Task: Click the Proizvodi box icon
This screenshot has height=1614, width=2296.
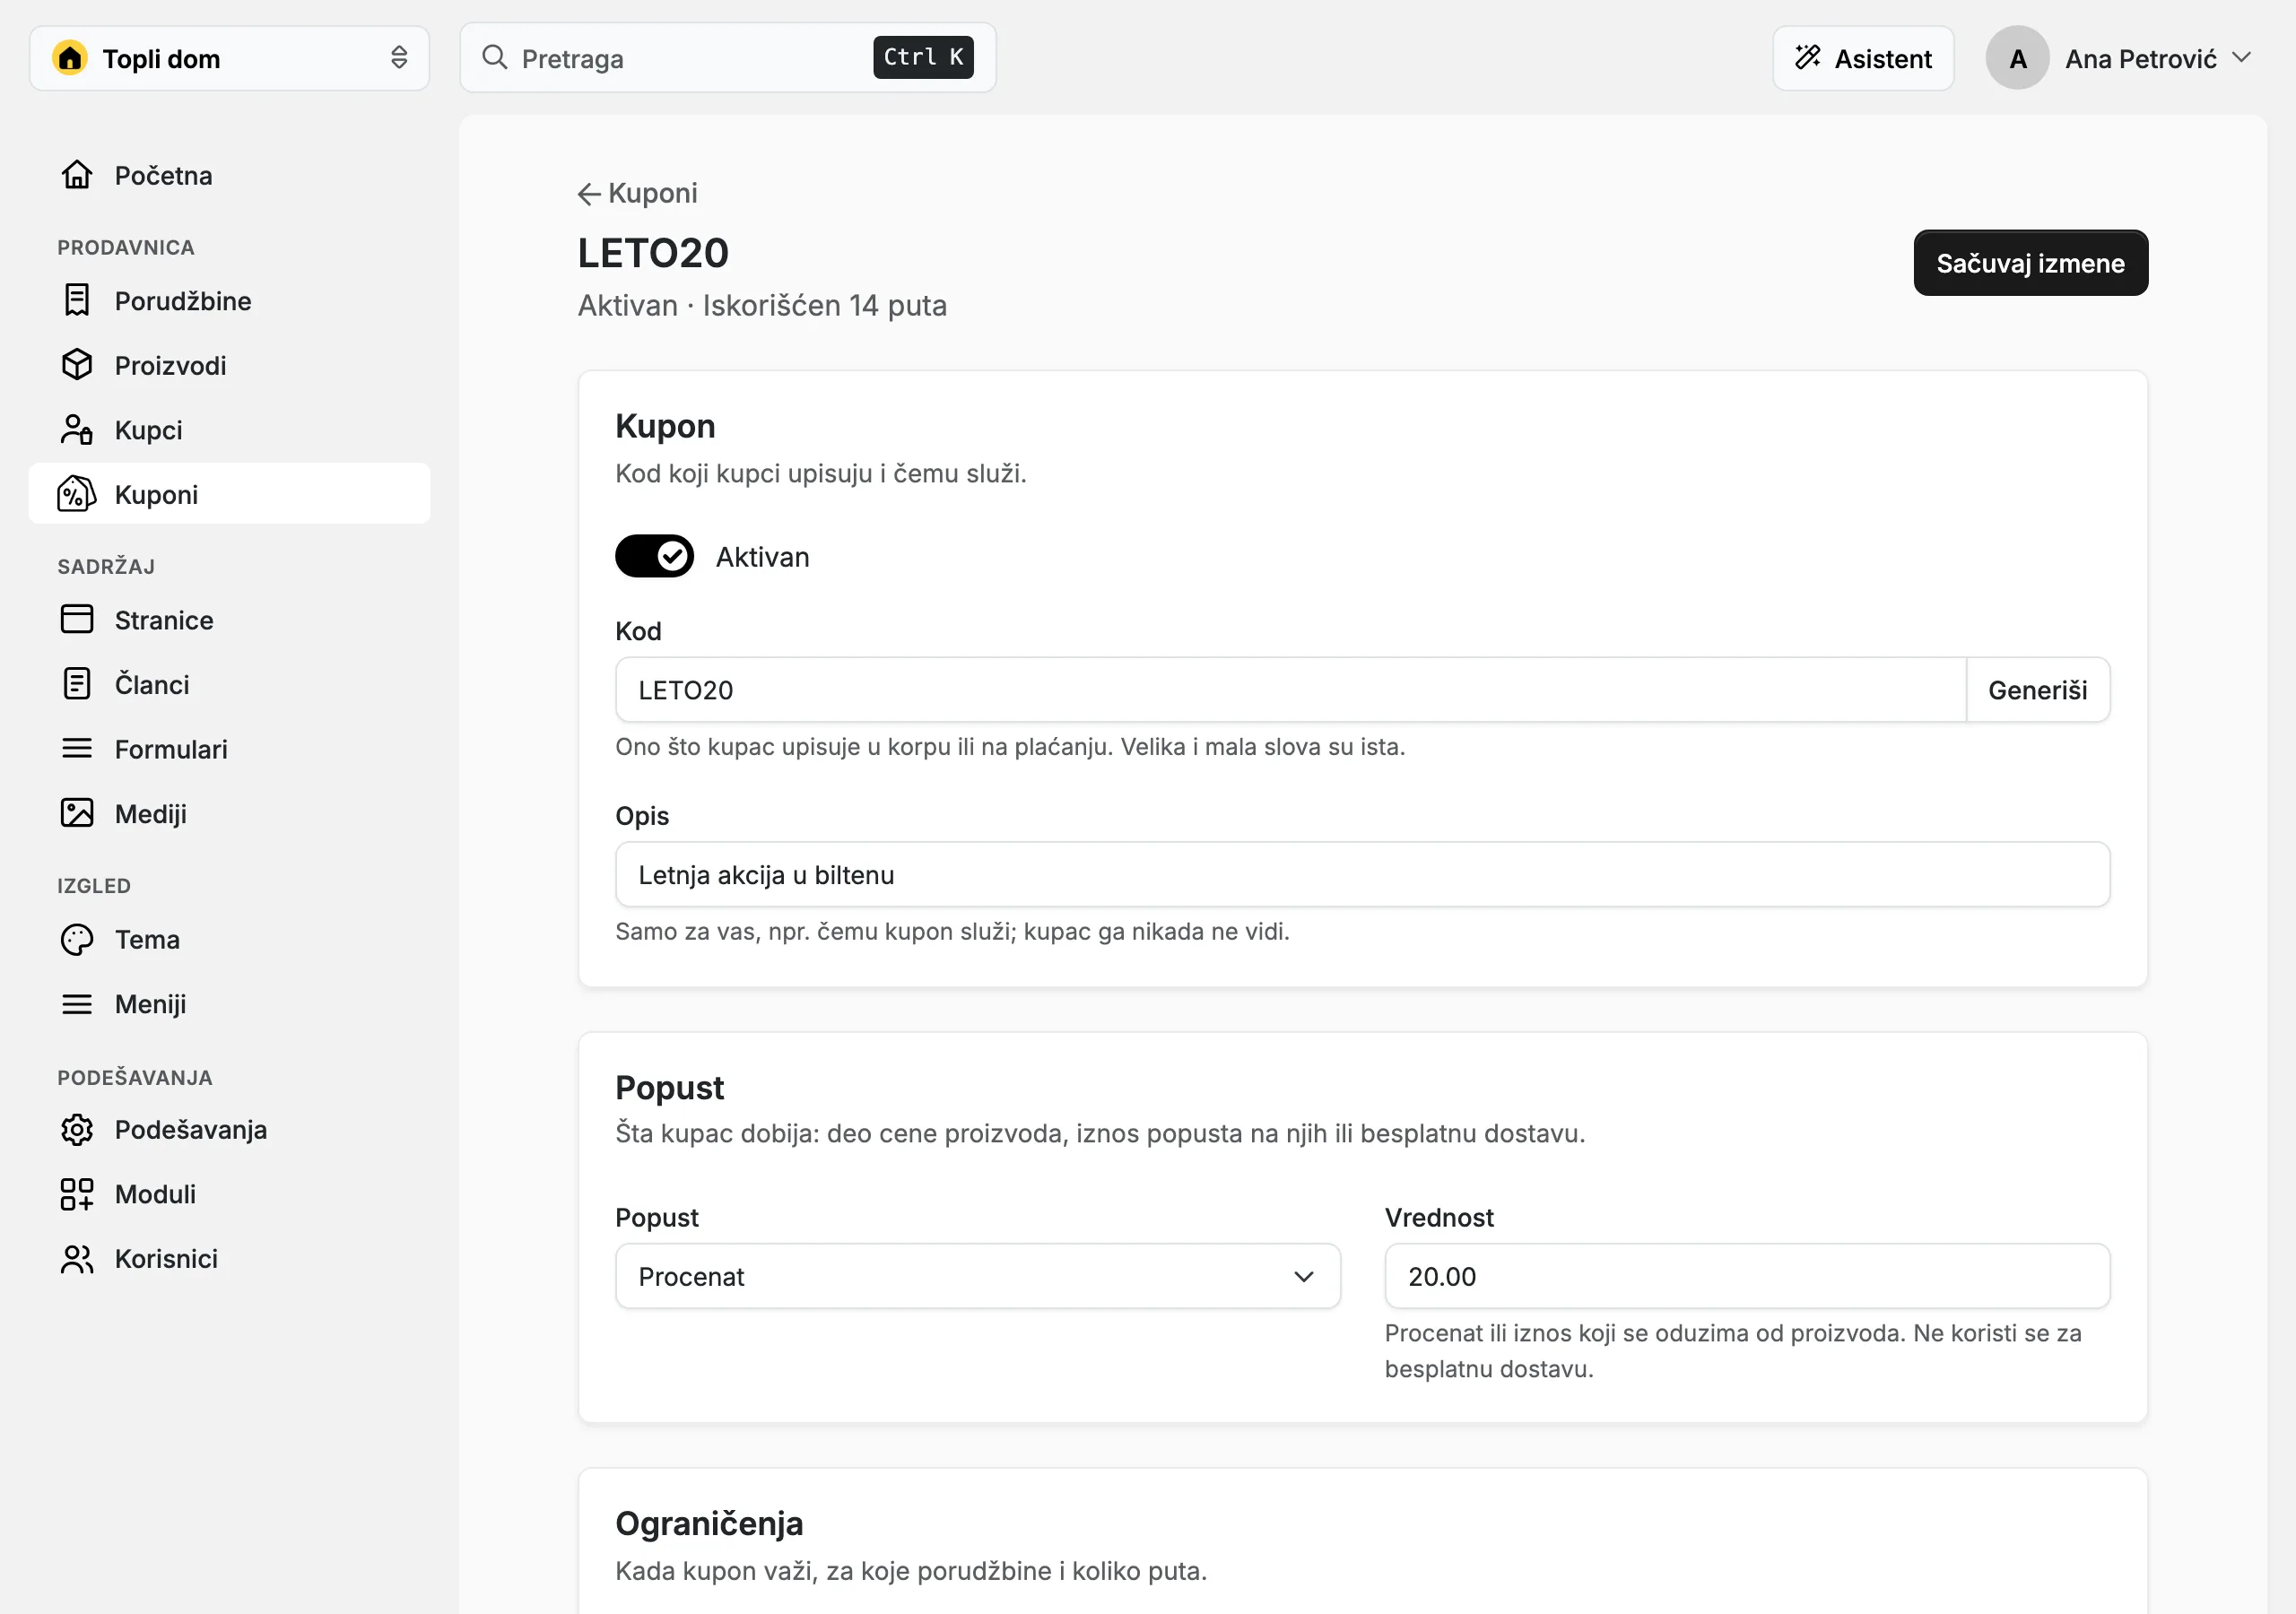Action: tap(77, 365)
